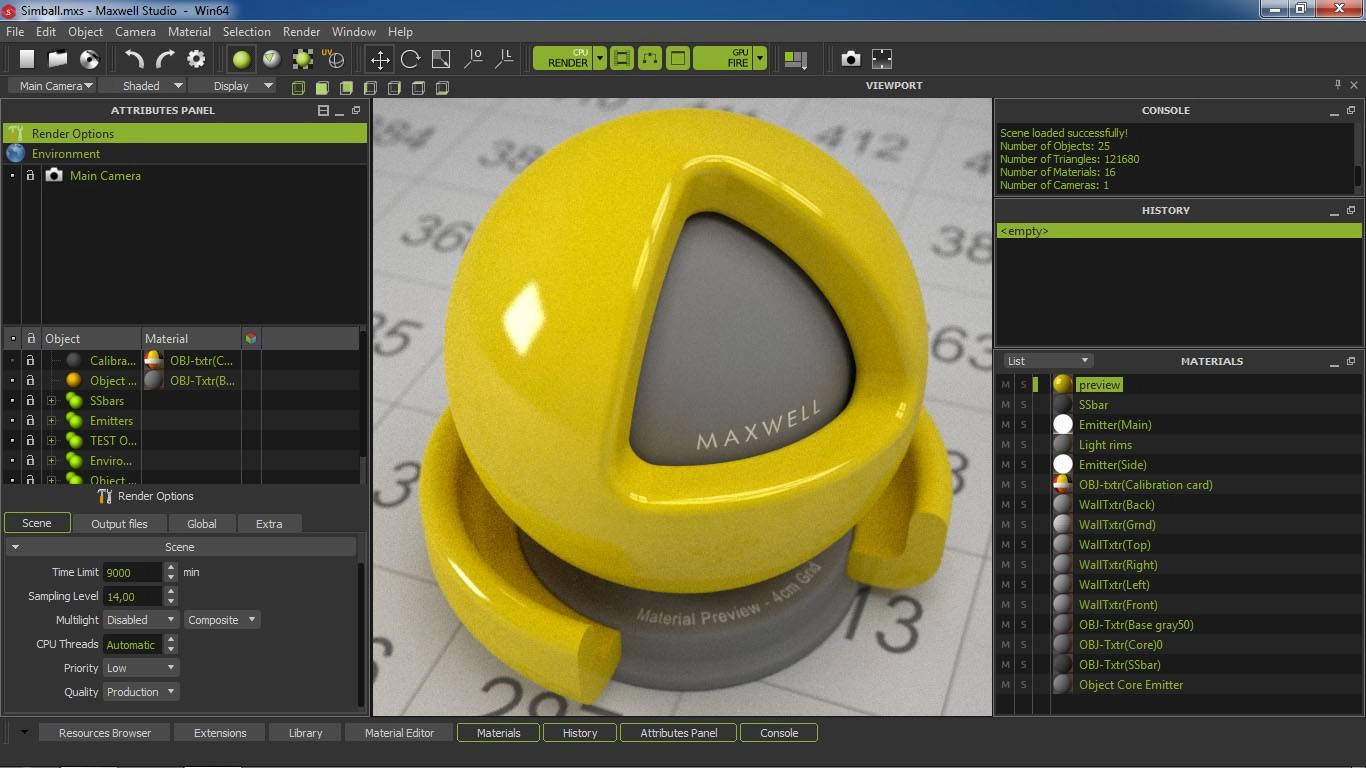Open the GPU FIRE dropdown arrow
The image size is (1366, 768).
[x=760, y=58]
